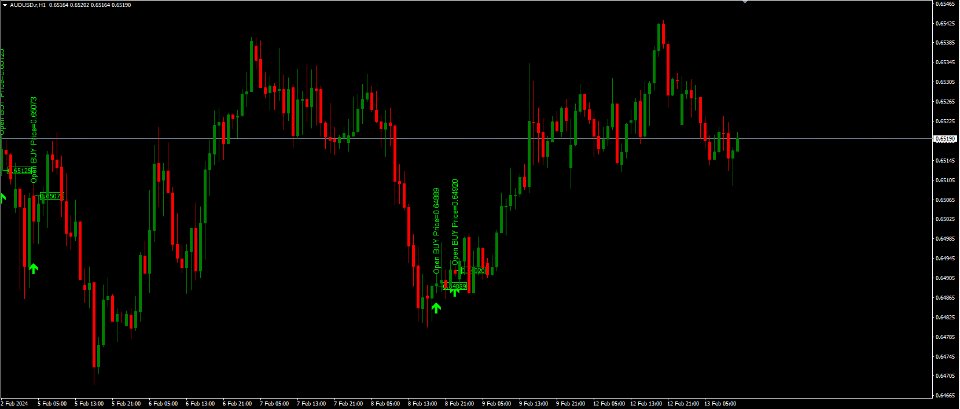
Task: Click the '8 Feb 05:00' time axis label
Action: tap(386, 403)
